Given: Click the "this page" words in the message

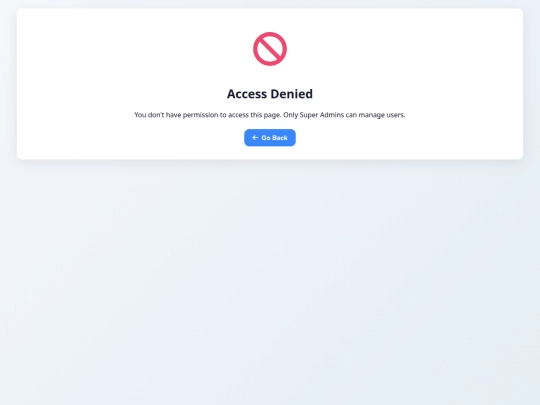Looking at the screenshot, I should coord(266,115).
